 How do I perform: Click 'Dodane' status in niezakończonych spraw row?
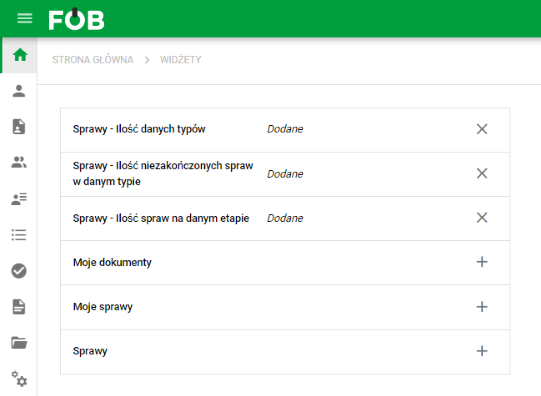tap(285, 174)
